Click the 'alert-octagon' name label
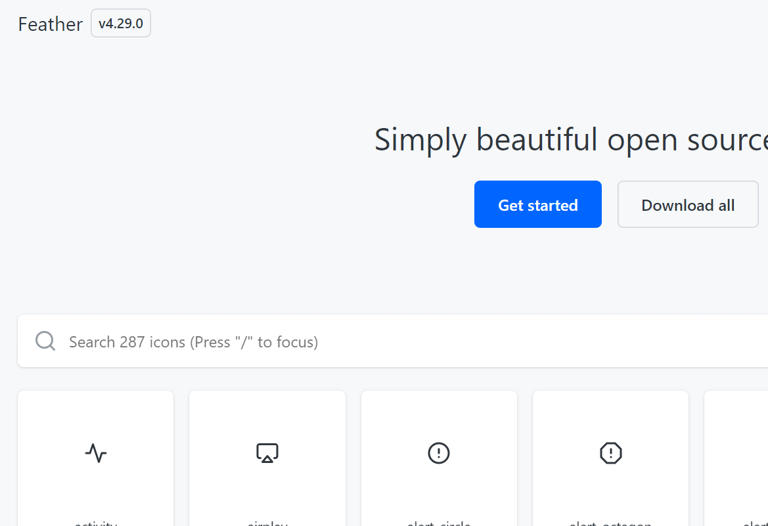 point(611,524)
